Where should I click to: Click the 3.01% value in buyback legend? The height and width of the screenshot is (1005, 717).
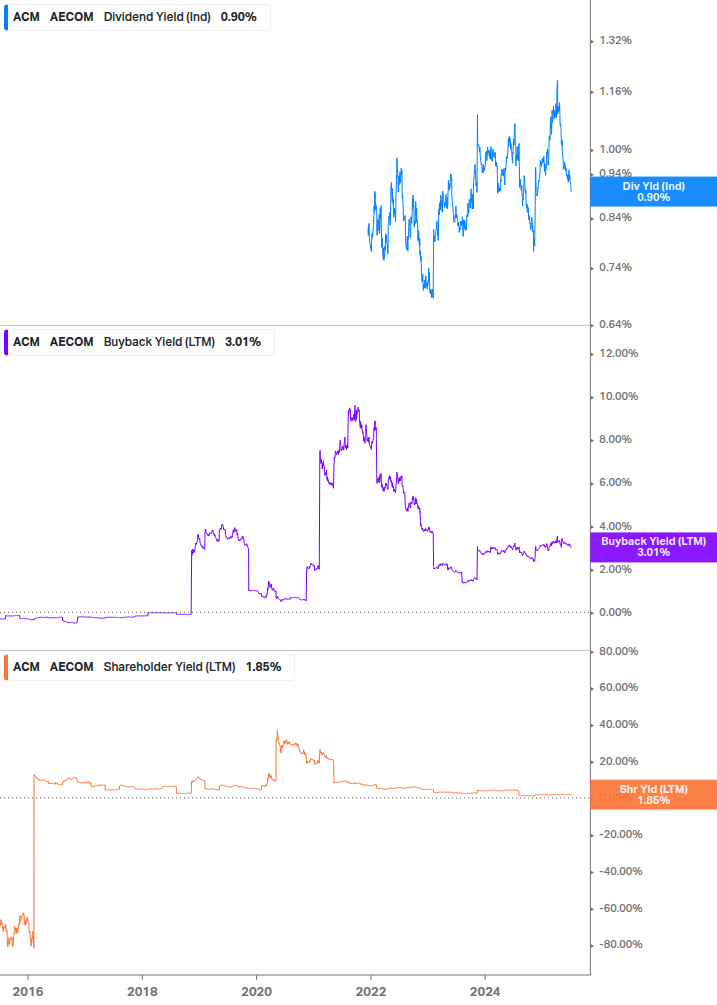pos(243,342)
